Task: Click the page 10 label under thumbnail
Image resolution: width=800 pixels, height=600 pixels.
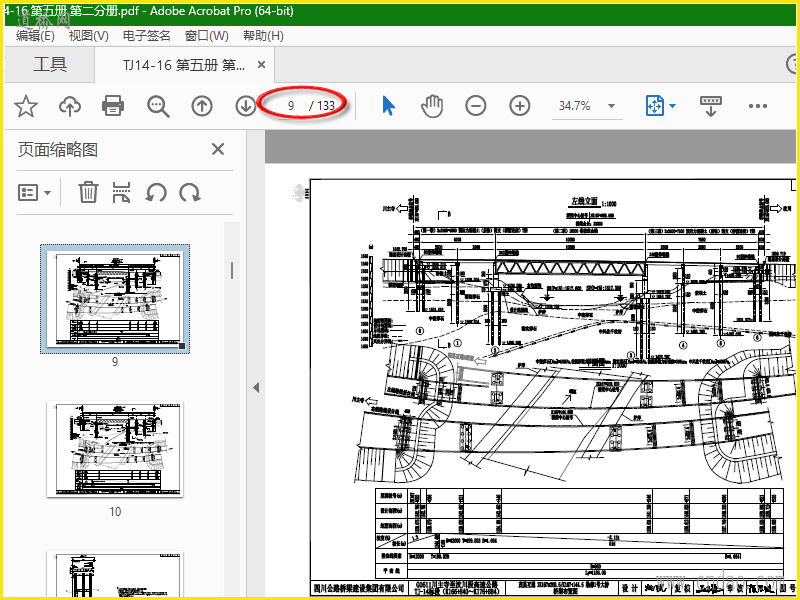Action: (x=115, y=512)
